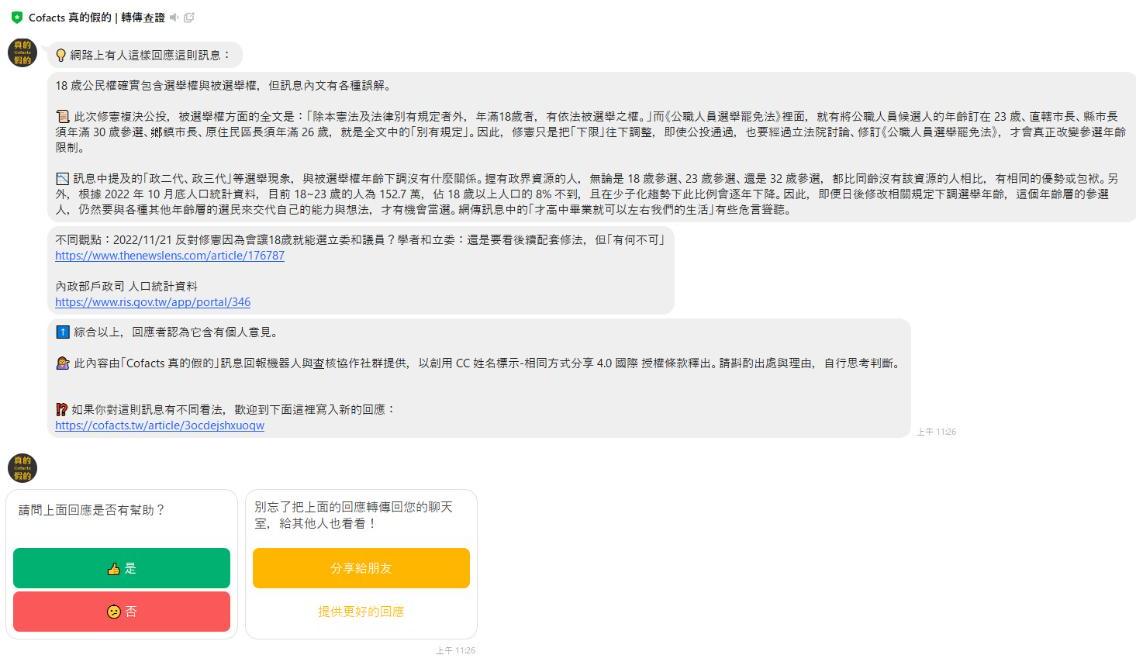The image size is (1136, 665).
Task: Click the red exclamation emoji before 如果你對
Action: pos(63,409)
